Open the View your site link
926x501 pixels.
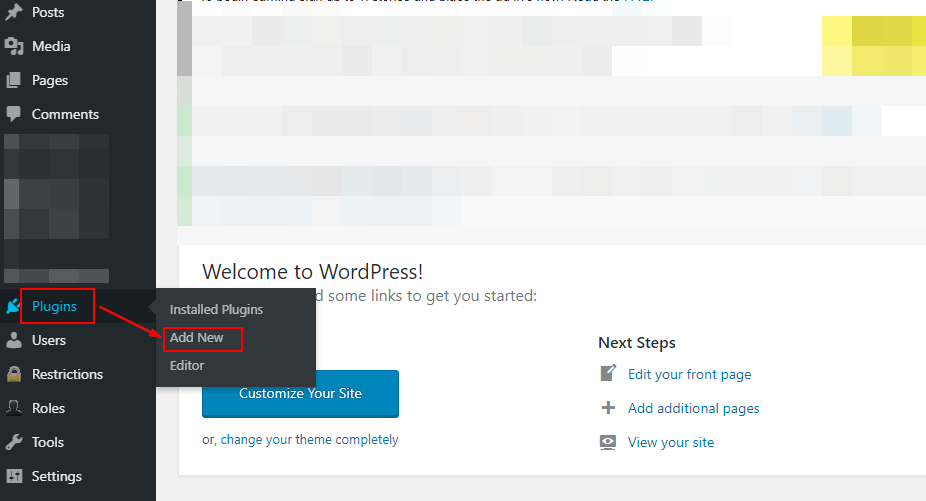pyautogui.click(x=671, y=443)
